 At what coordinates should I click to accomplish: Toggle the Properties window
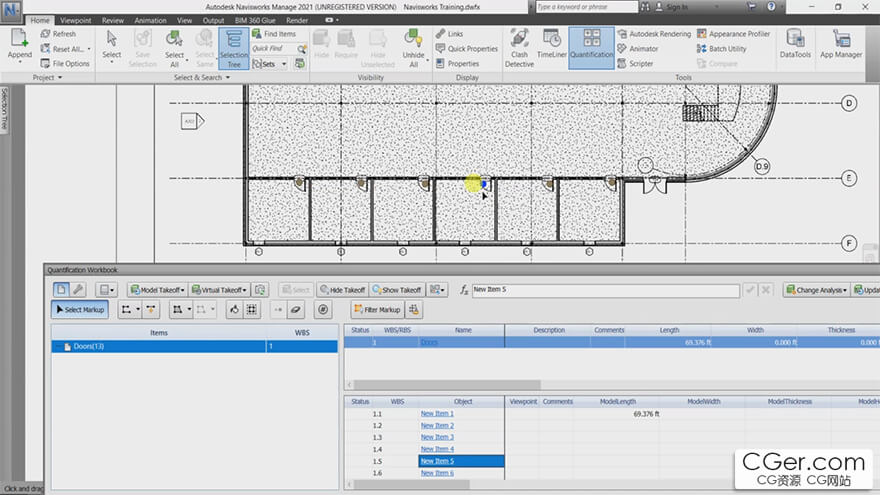[457, 63]
